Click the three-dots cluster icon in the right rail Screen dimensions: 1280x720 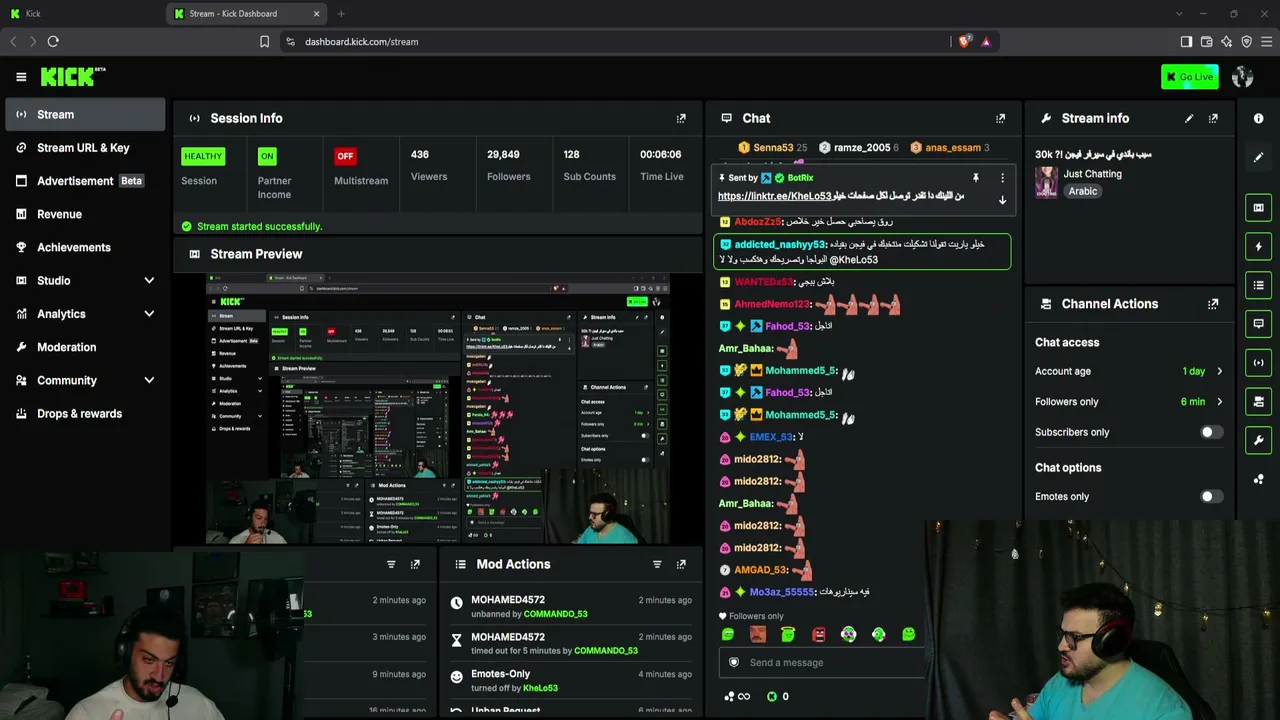[x=1258, y=479]
